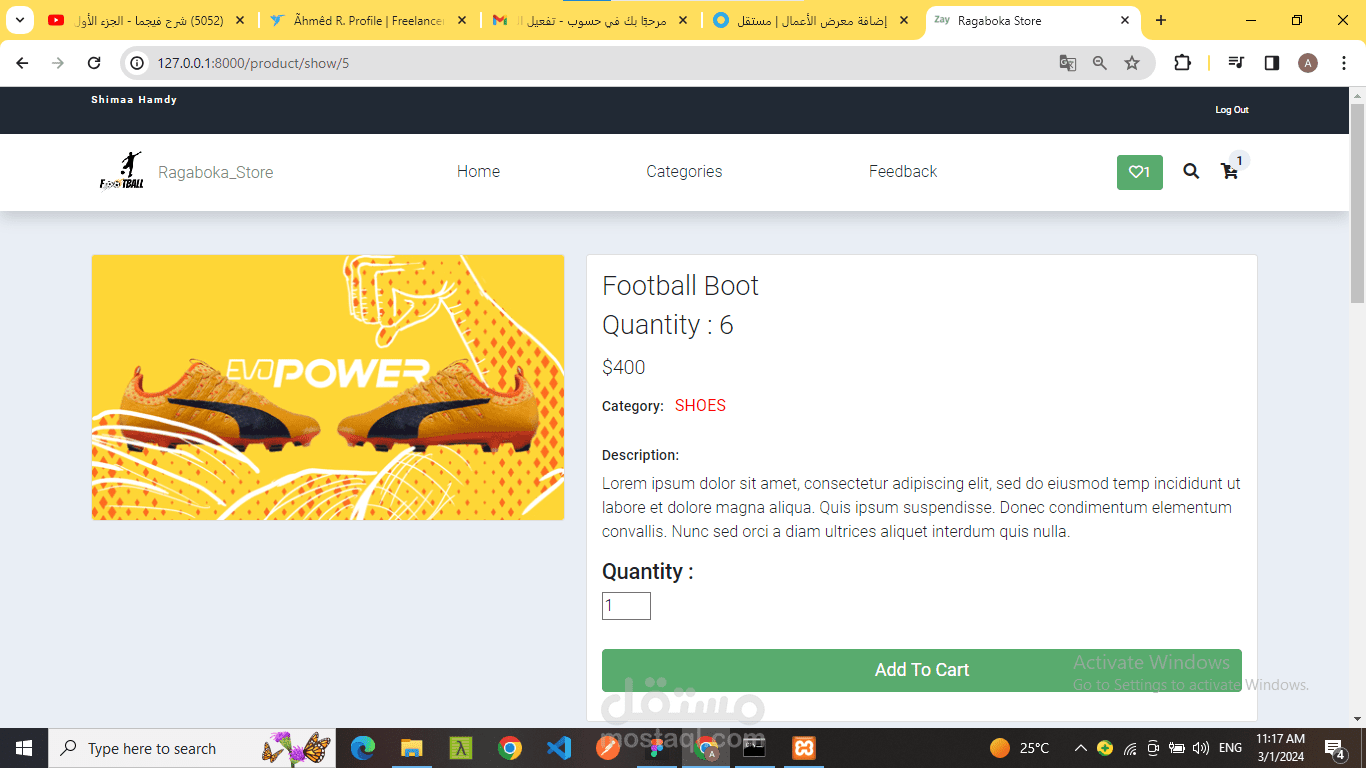Click the Windows taskbar search box
The width and height of the screenshot is (1366, 768).
coord(191,748)
